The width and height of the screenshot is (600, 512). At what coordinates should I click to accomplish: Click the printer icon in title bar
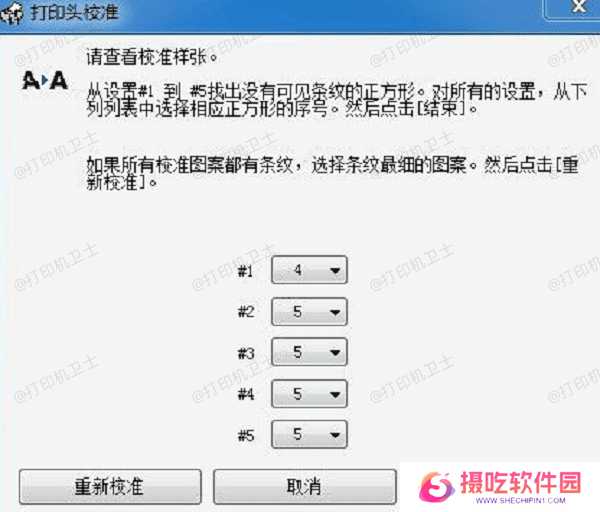click(x=12, y=14)
